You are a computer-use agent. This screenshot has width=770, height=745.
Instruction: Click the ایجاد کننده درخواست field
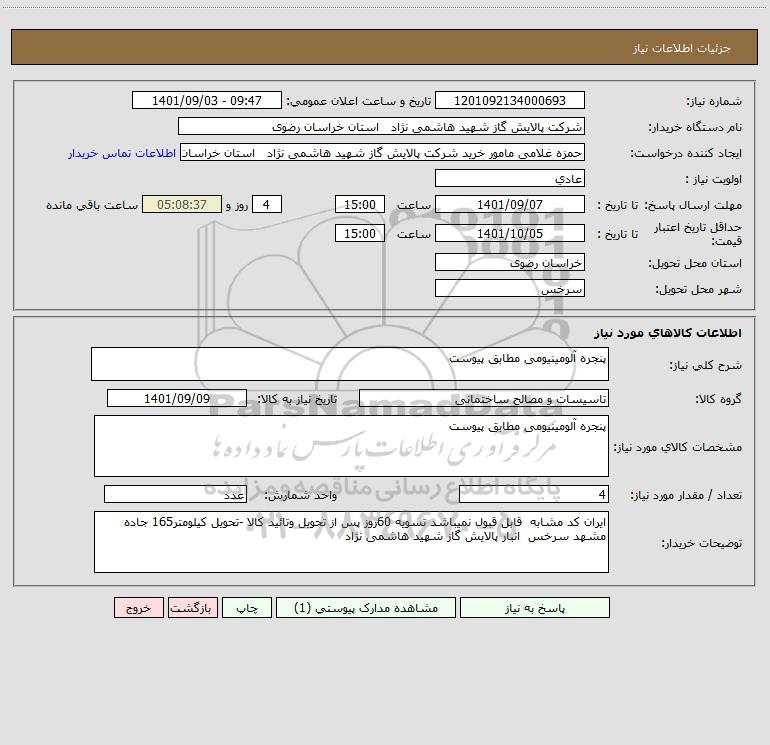tap(383, 152)
